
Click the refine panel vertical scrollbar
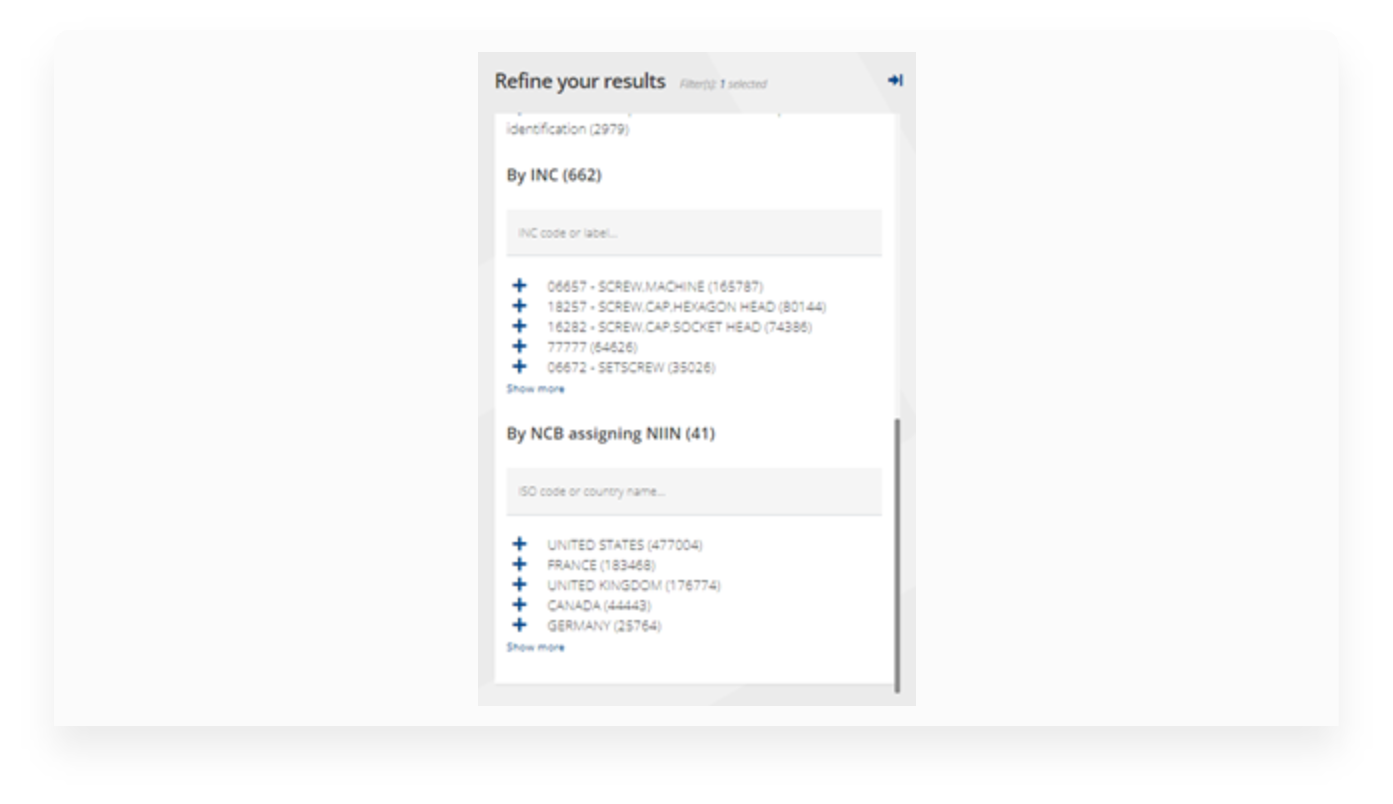[897, 555]
